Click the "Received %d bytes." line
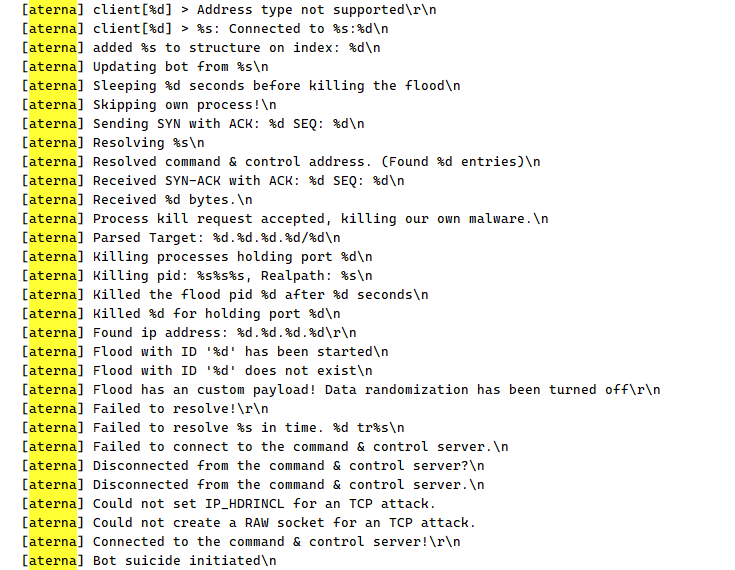735x570 pixels. tap(172, 200)
